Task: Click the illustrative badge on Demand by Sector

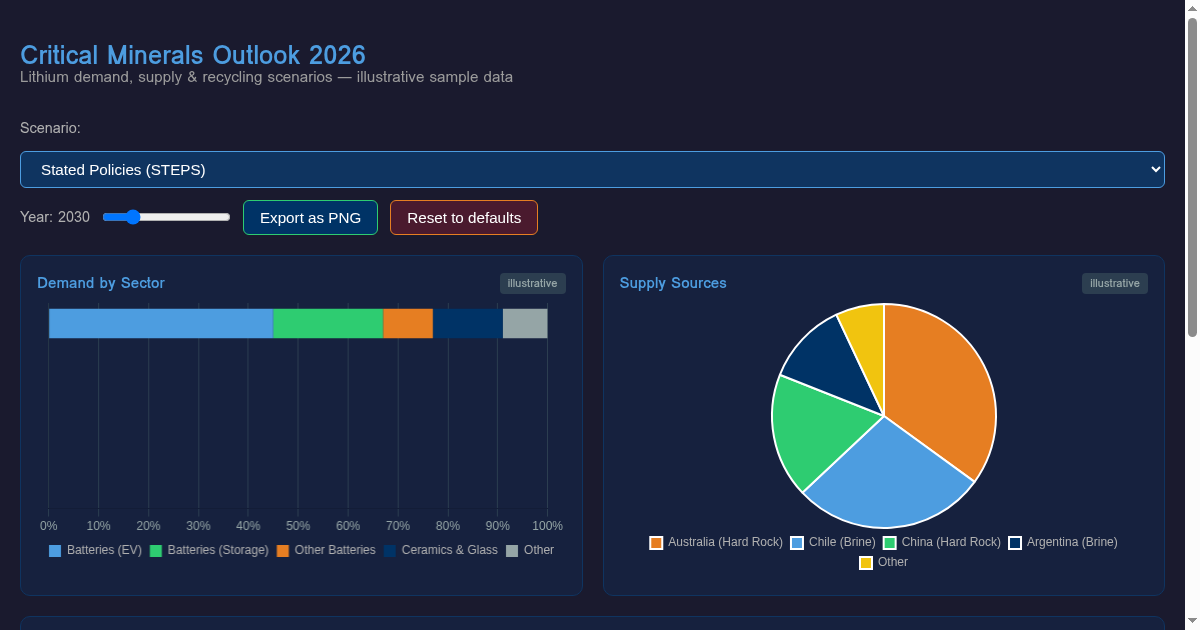Action: (x=533, y=283)
